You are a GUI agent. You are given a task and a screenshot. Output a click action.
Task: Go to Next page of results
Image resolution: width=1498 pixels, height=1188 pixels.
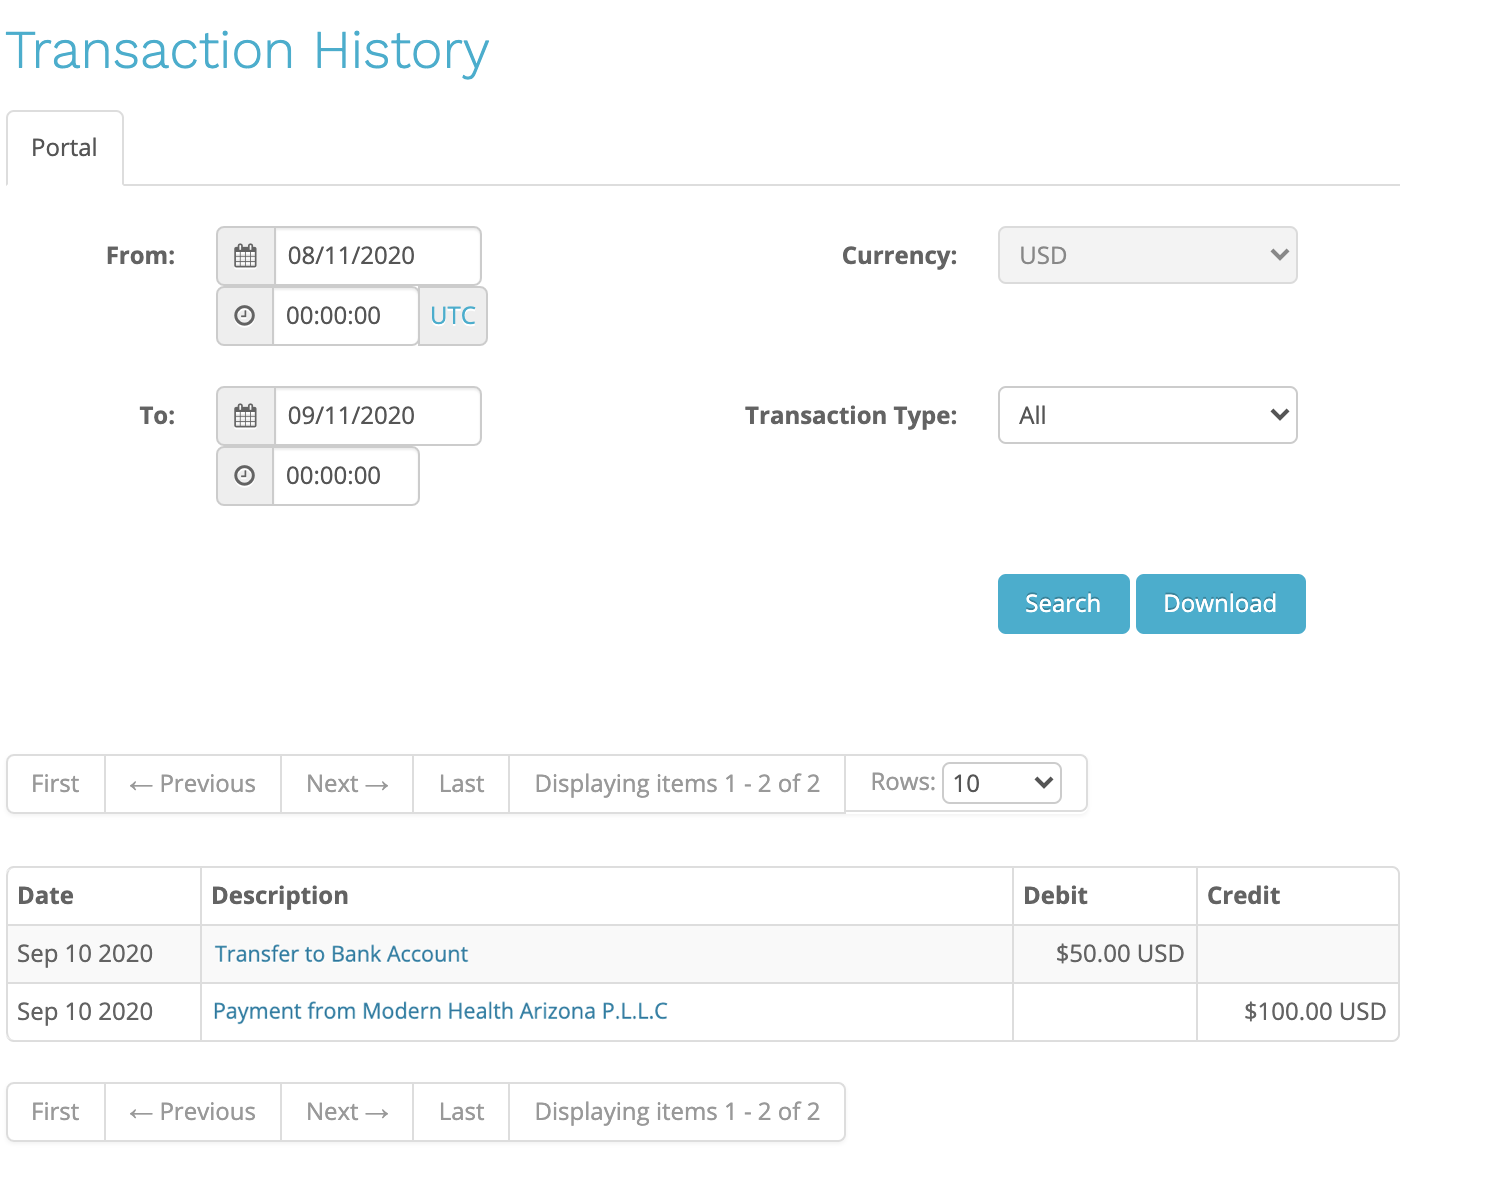(346, 783)
